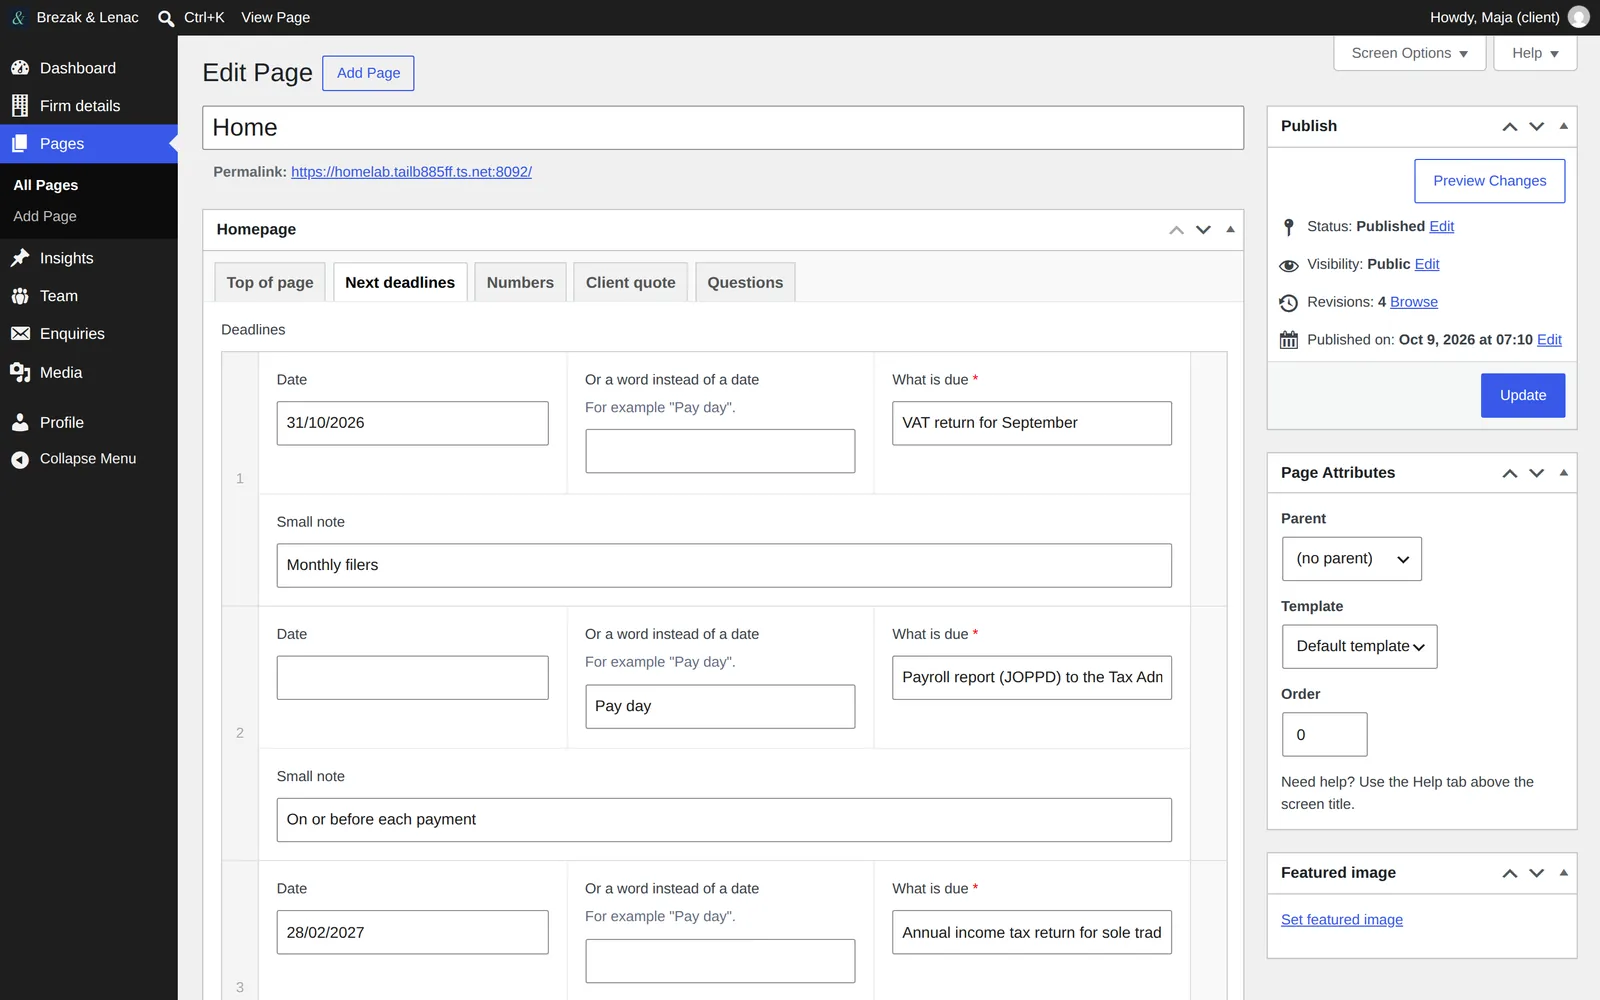Image resolution: width=1600 pixels, height=1000 pixels.
Task: Click the Collapse Menu arrow icon
Action: 20,459
